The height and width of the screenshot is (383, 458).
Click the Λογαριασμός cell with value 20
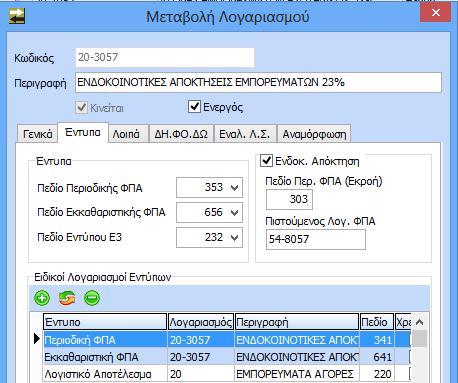click(201, 374)
